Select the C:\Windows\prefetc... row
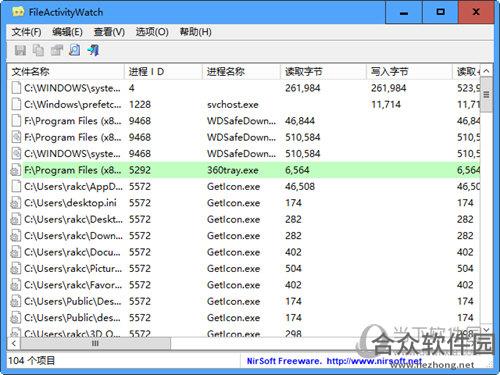The height and width of the screenshot is (375, 500). [244, 104]
